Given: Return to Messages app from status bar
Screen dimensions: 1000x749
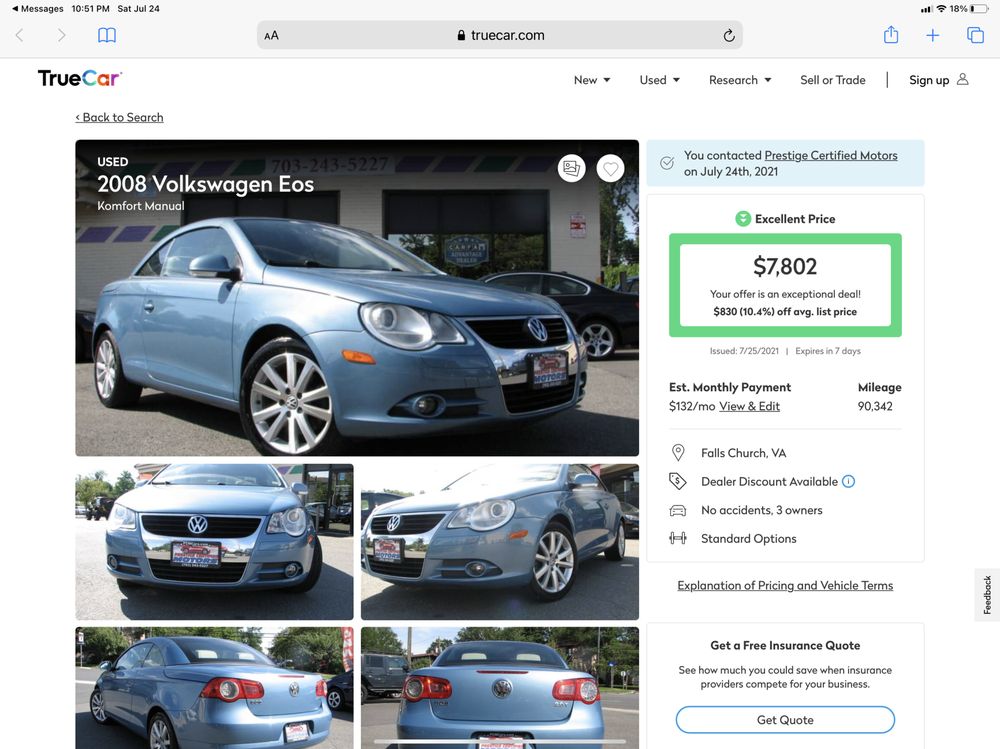Looking at the screenshot, I should (x=37, y=8).
